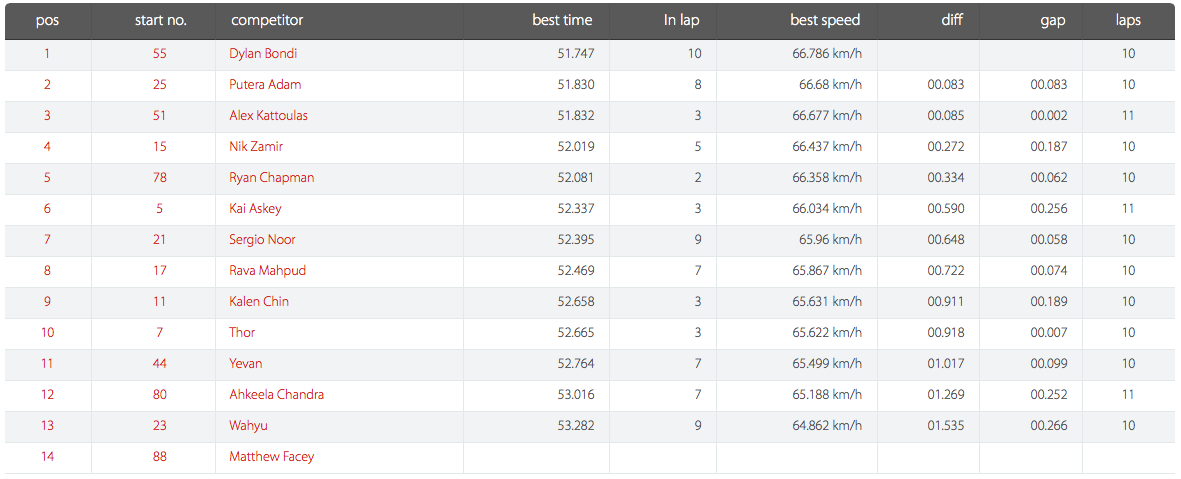
Task: Open Ahkeela Chandra's competitor page
Action: tap(276, 394)
